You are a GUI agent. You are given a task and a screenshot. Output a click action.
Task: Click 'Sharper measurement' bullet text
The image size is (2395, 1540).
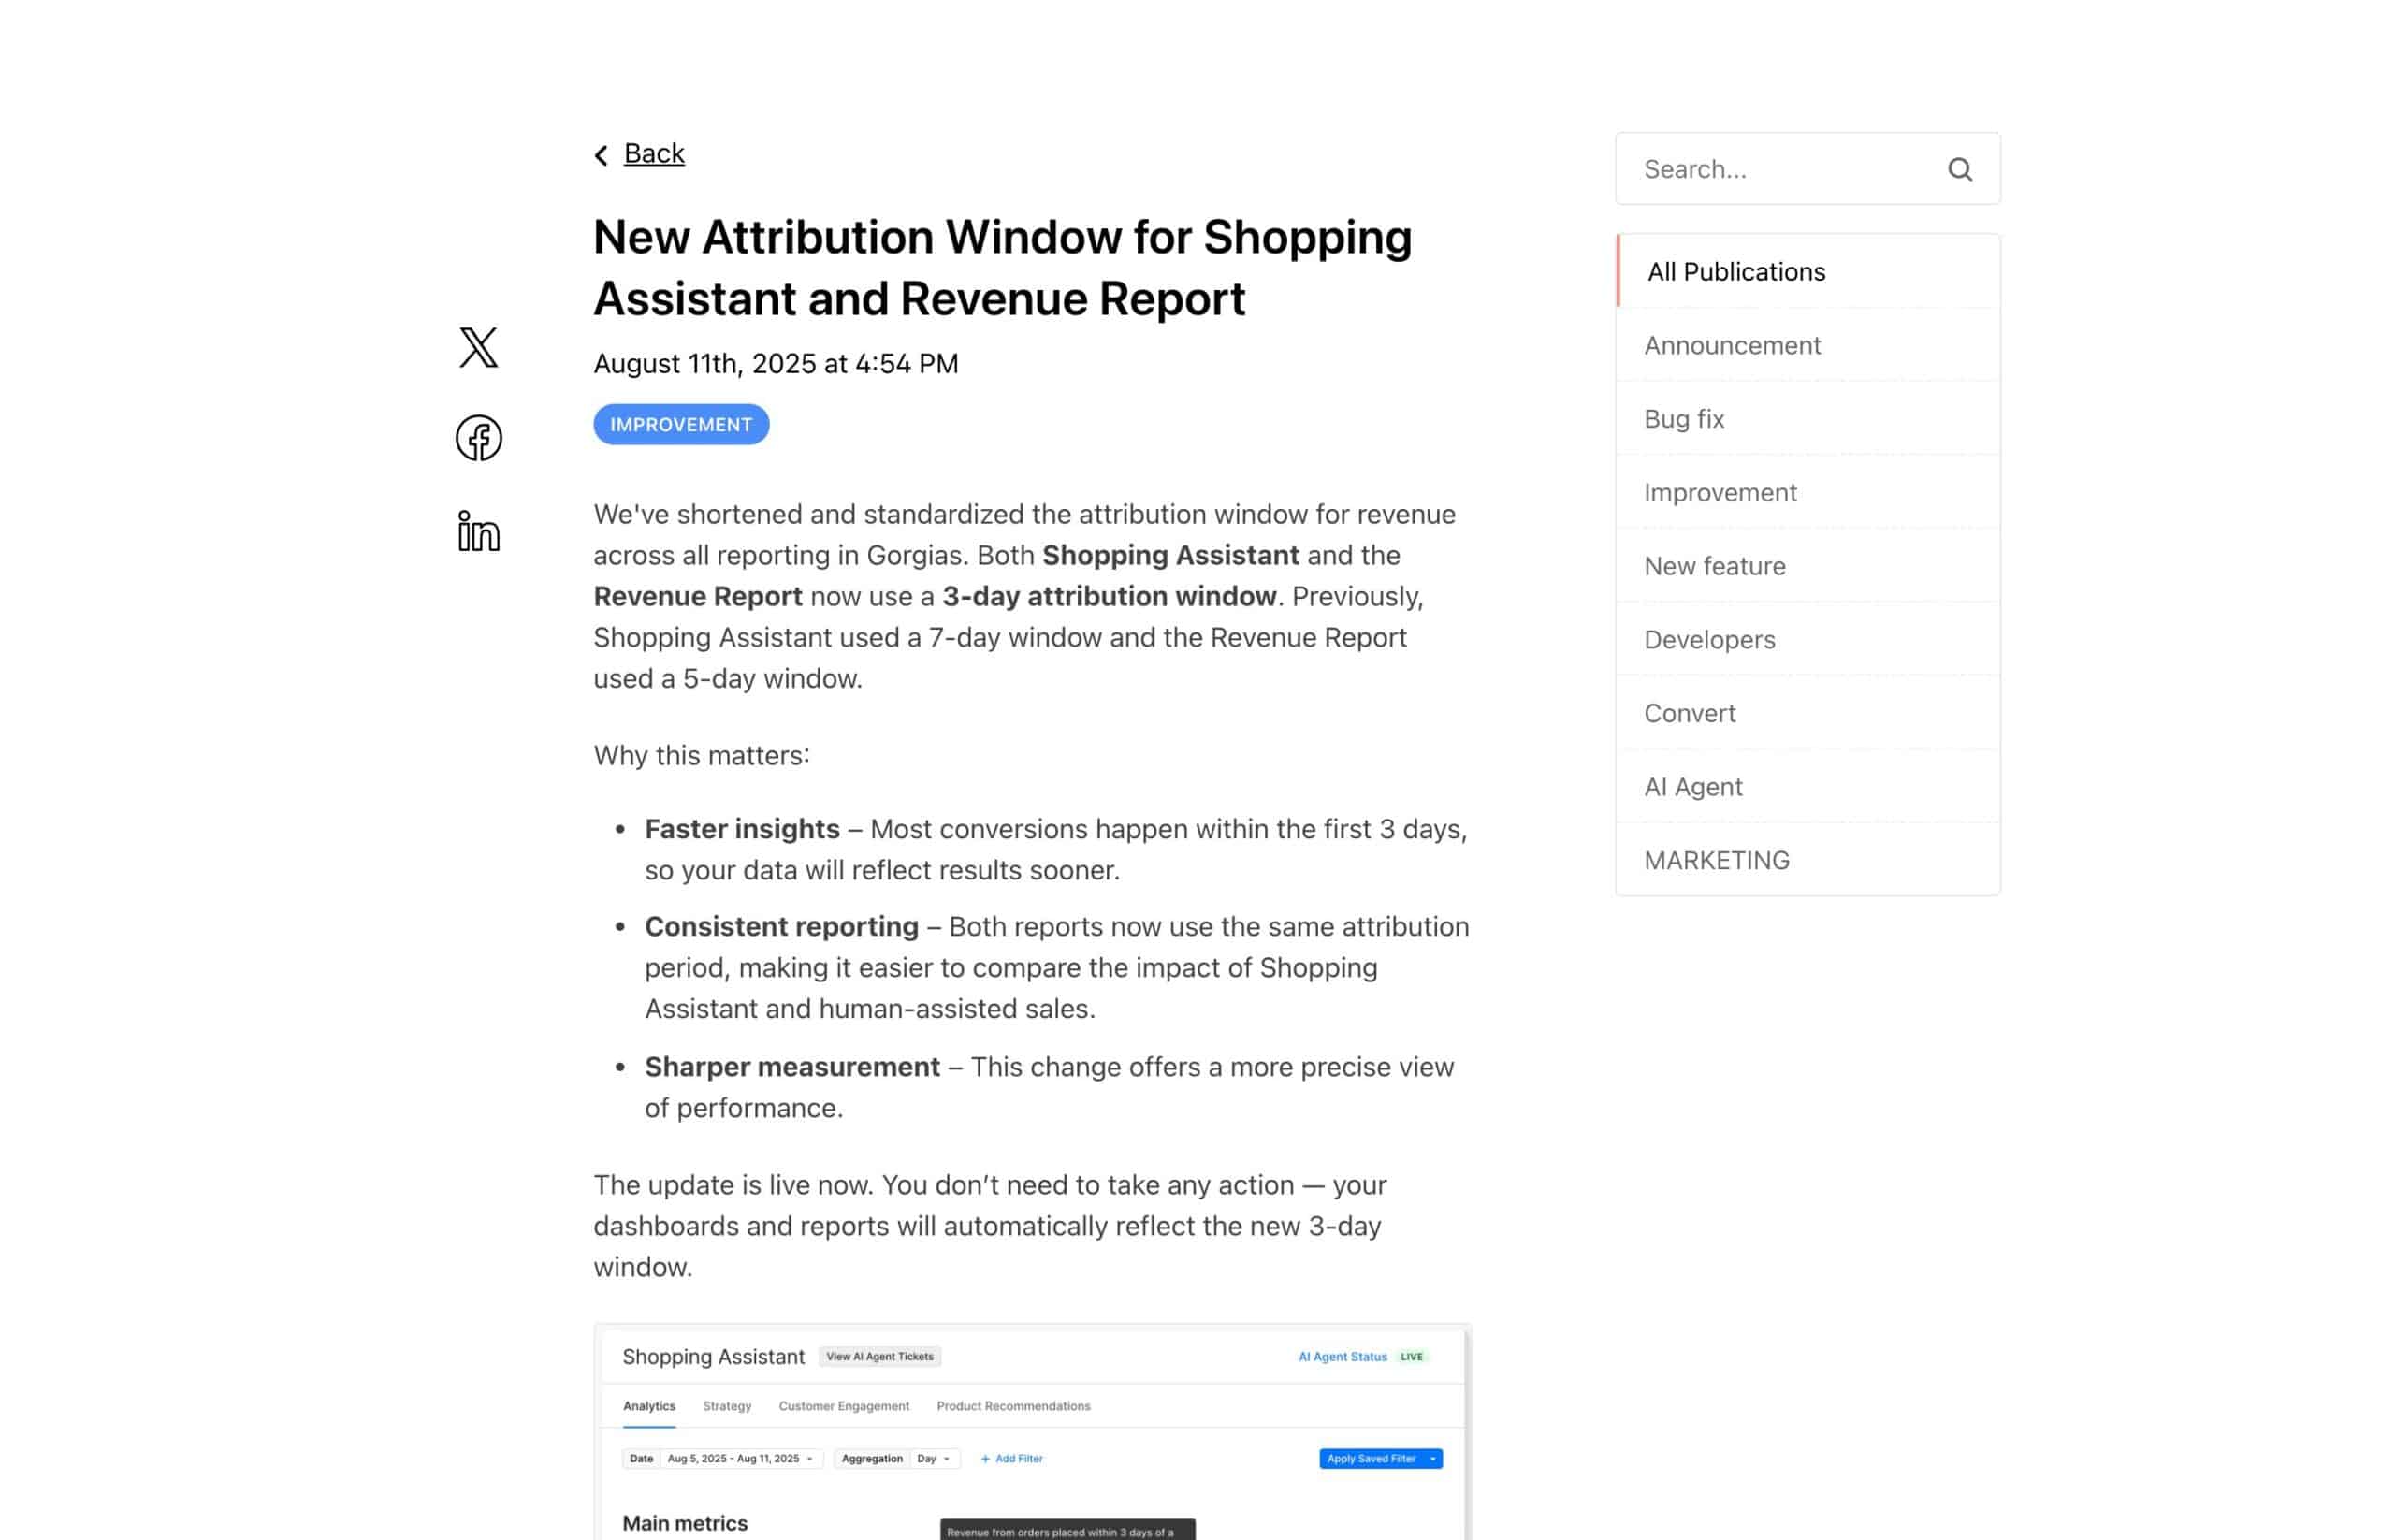(x=792, y=1066)
